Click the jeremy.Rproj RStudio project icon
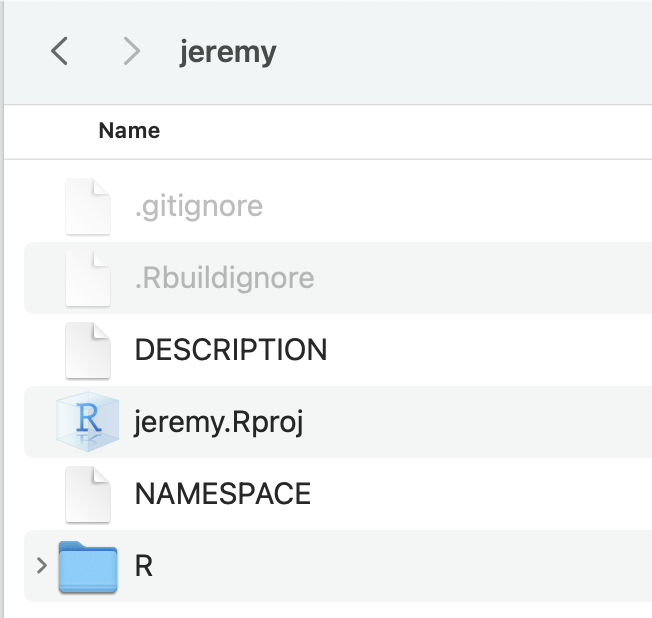The width and height of the screenshot is (652, 618). (88, 421)
